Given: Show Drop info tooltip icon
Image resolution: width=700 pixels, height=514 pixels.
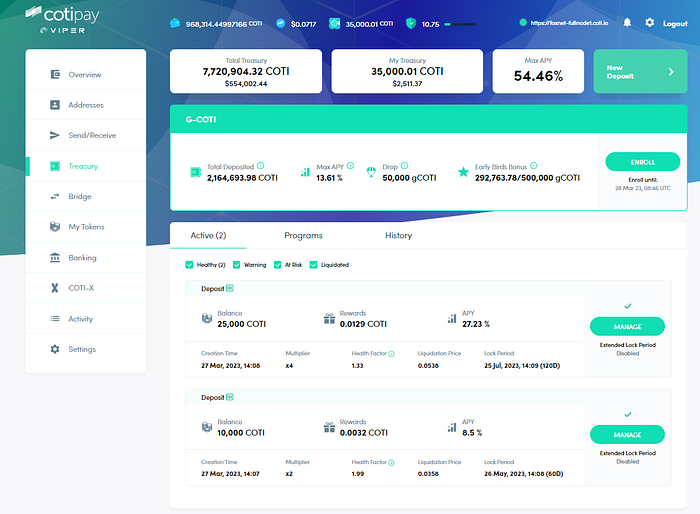Looking at the screenshot, I should pyautogui.click(x=404, y=166).
